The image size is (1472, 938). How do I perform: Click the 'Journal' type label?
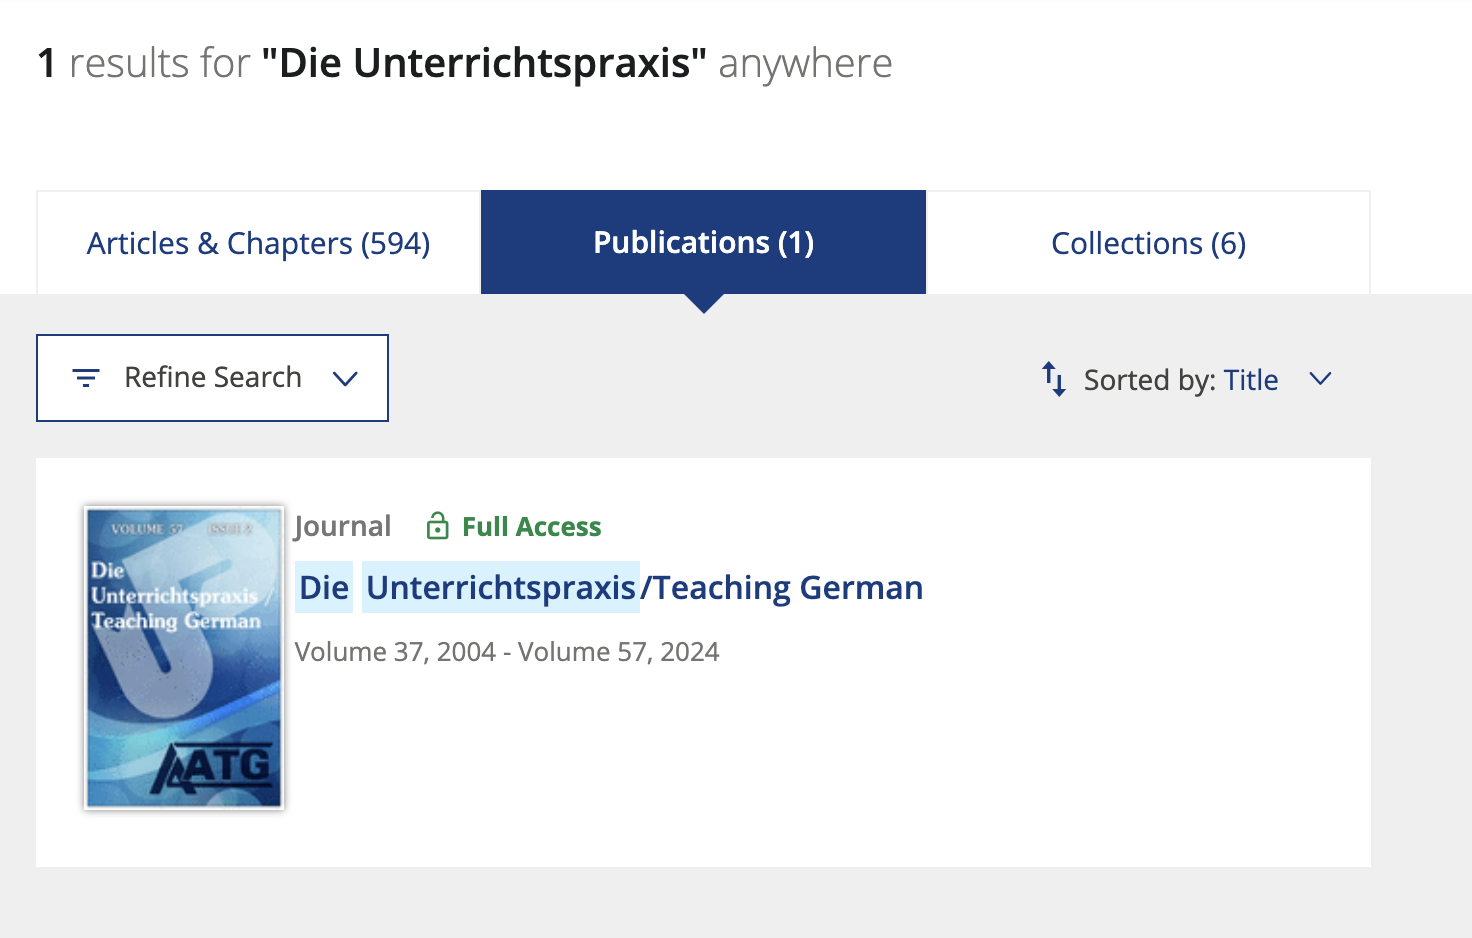[x=342, y=526]
